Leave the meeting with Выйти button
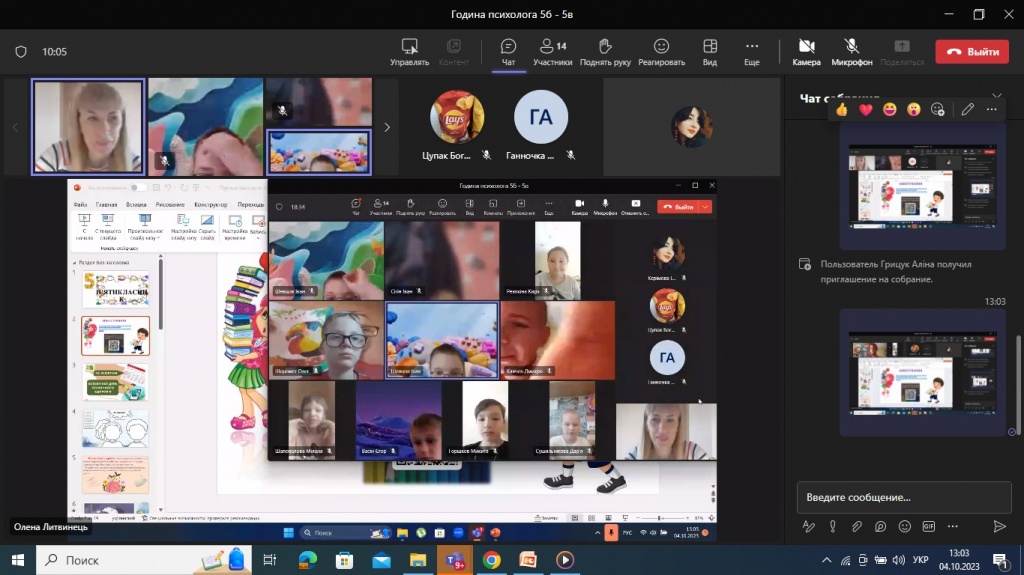The image size is (1024, 575). (x=971, y=52)
